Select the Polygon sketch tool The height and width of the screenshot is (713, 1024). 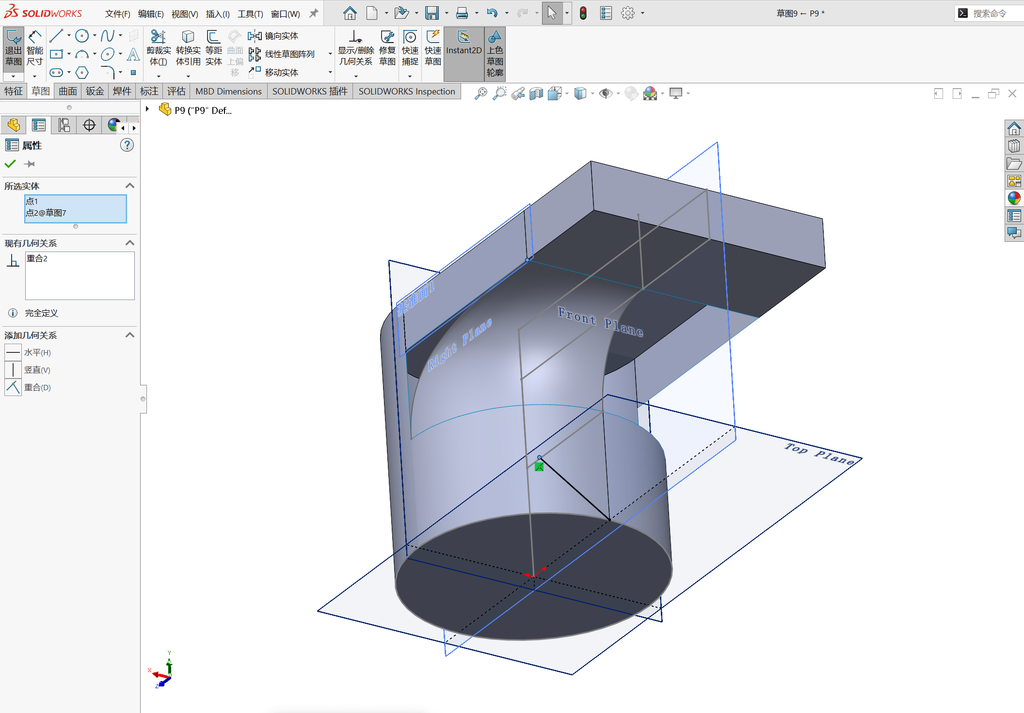tap(82, 72)
